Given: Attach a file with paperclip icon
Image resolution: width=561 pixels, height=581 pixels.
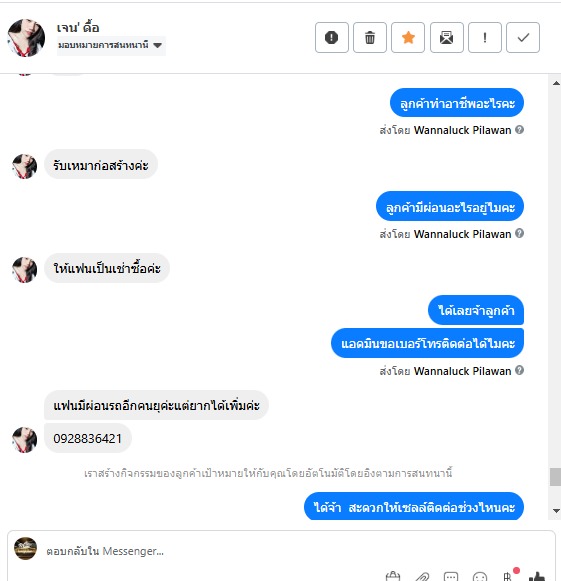Looking at the screenshot, I should [422, 577].
